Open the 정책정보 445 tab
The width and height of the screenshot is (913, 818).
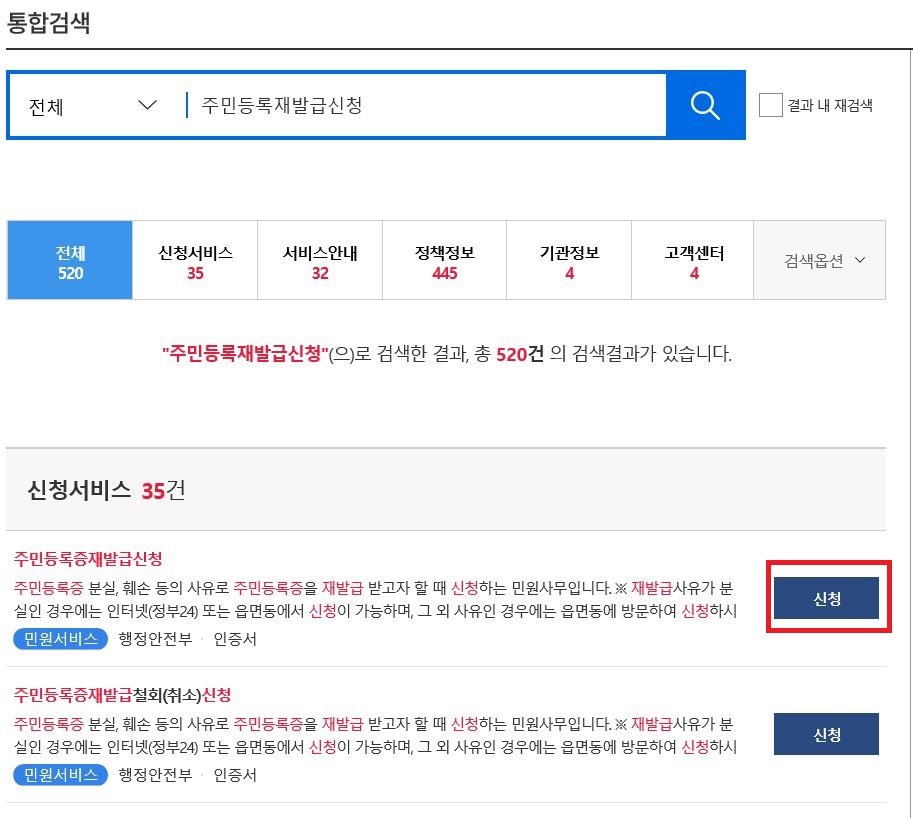[444, 260]
